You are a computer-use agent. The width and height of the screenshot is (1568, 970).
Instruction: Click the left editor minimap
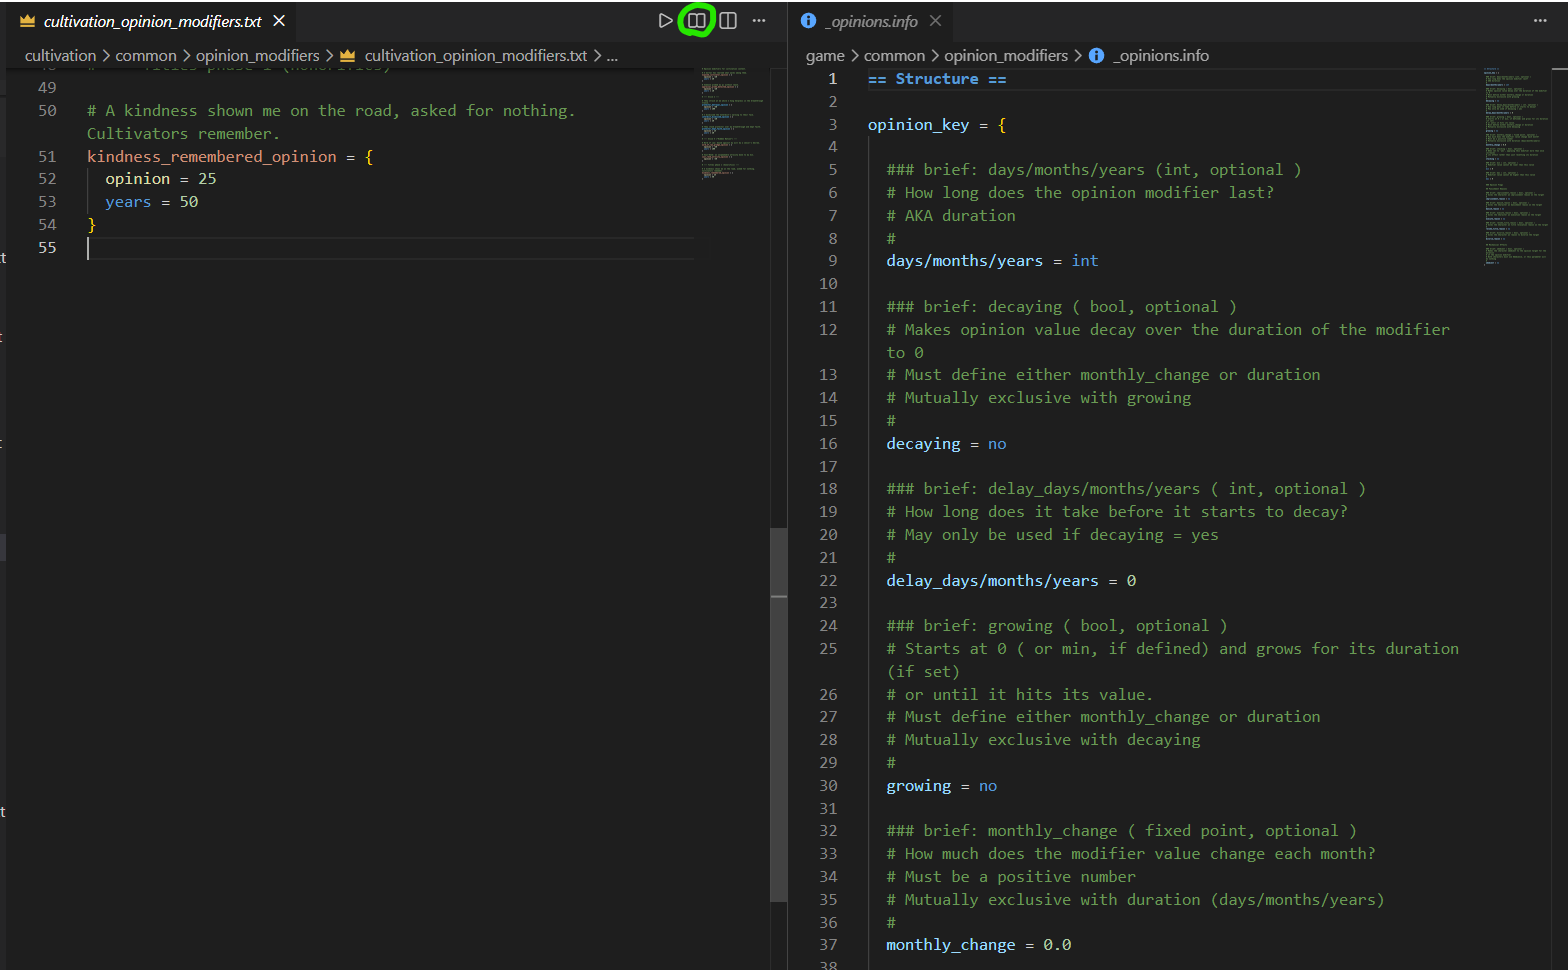[x=732, y=123]
